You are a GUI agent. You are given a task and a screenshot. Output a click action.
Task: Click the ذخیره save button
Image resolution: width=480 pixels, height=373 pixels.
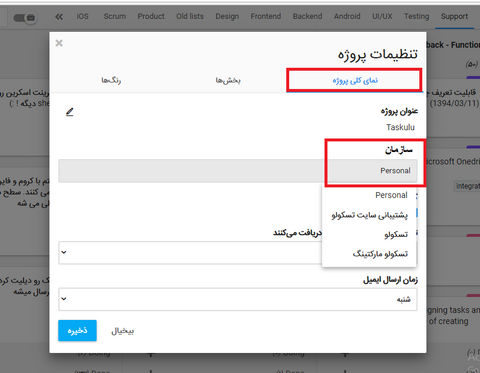tap(77, 331)
